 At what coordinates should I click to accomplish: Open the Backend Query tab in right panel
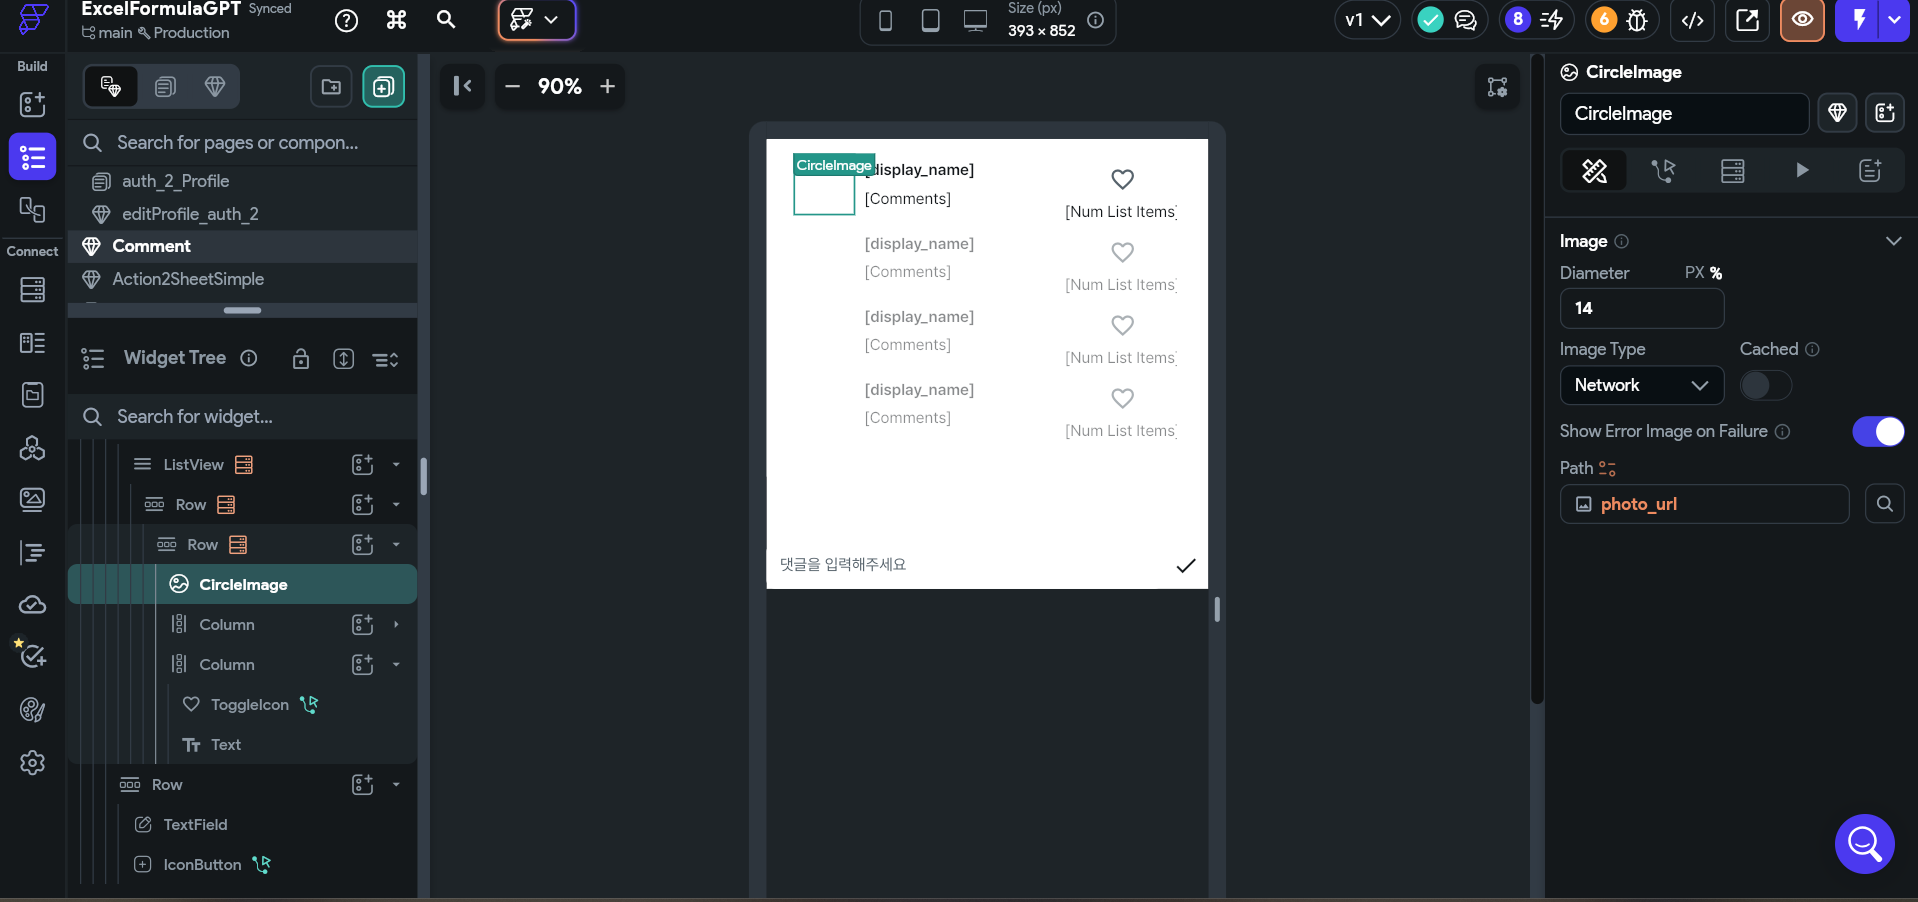point(1732,171)
